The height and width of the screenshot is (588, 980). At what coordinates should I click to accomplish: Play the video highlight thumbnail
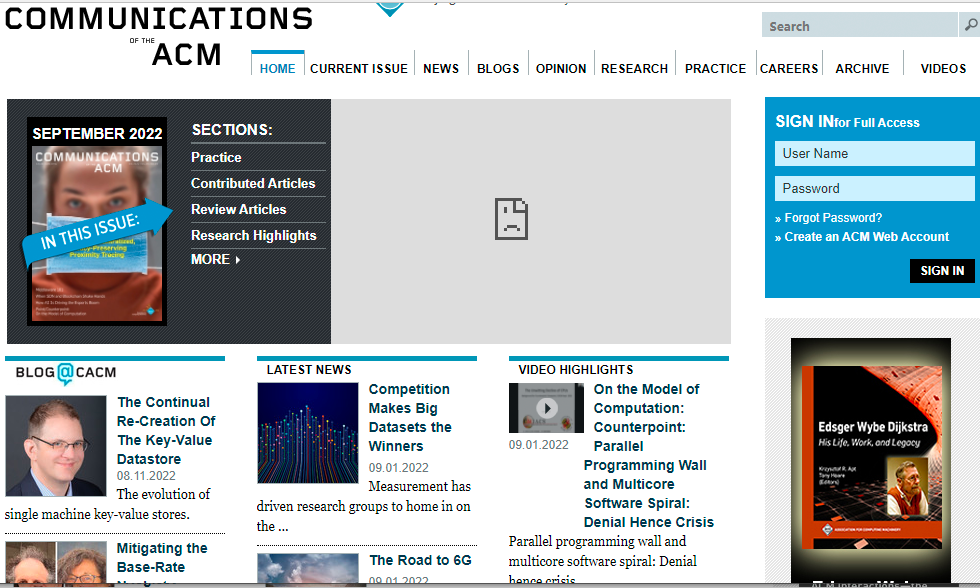tap(546, 408)
